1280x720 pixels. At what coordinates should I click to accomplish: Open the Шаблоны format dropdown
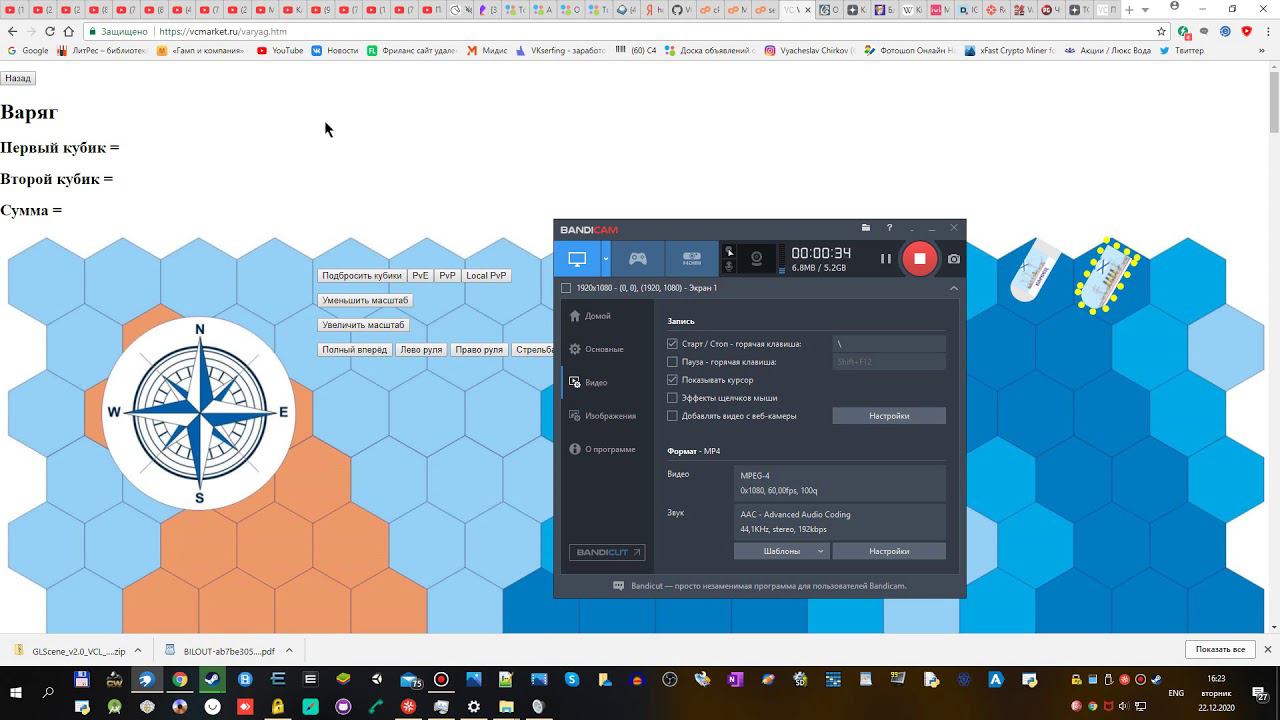pyautogui.click(x=782, y=551)
